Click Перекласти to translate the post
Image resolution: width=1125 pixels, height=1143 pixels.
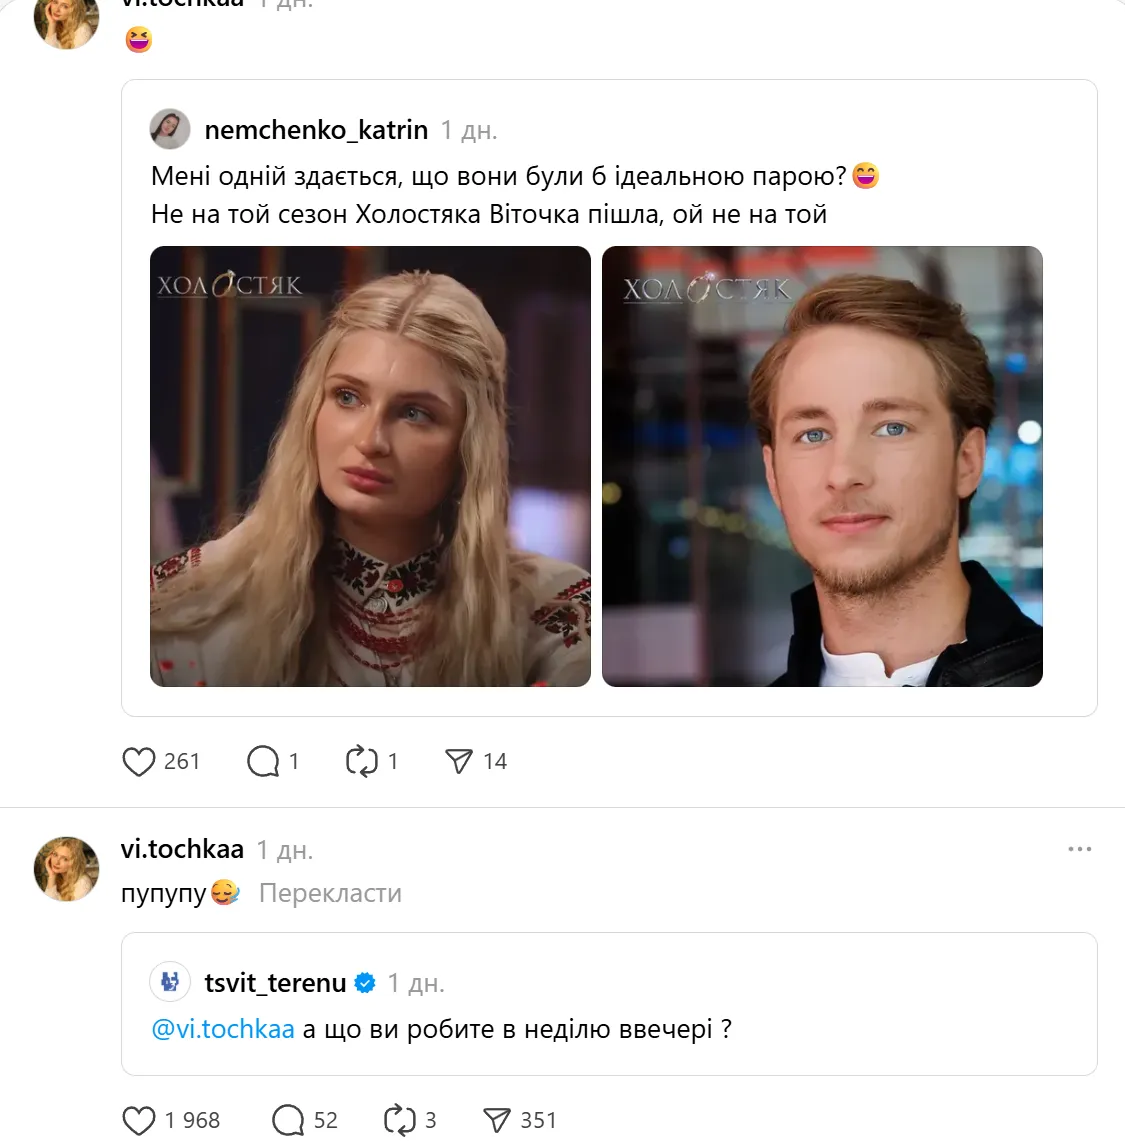pos(330,893)
